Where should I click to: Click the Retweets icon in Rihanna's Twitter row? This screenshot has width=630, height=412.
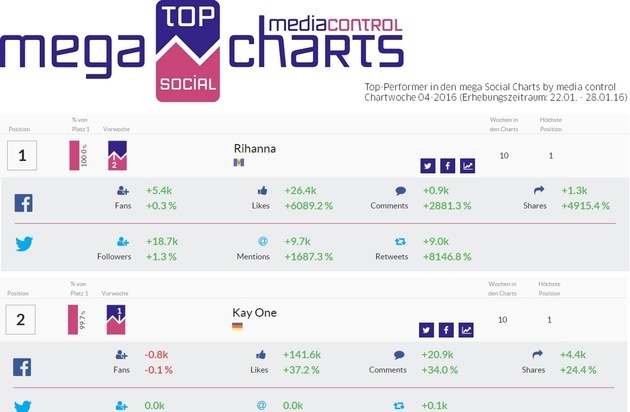(x=401, y=242)
